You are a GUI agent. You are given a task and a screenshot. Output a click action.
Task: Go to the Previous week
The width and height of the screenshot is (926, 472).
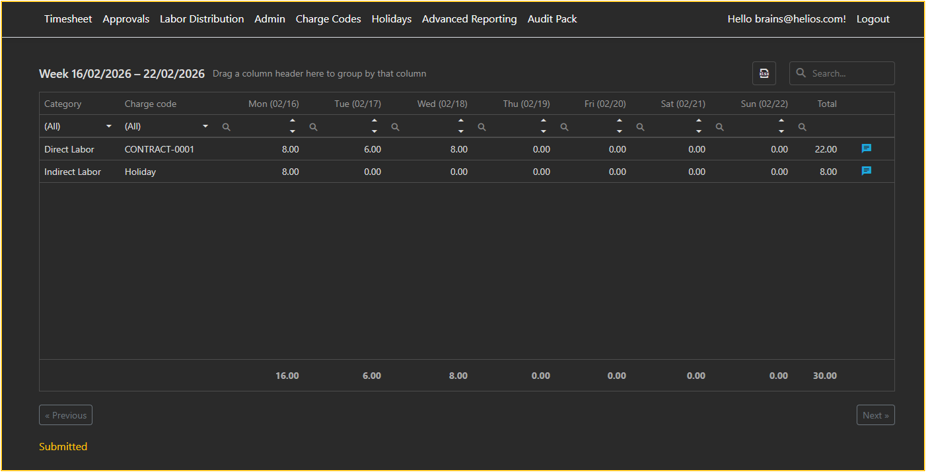(66, 415)
